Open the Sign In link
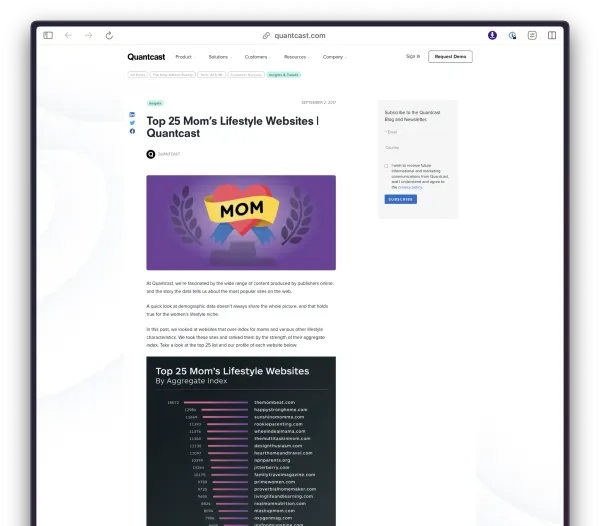600x526 pixels. [x=413, y=56]
